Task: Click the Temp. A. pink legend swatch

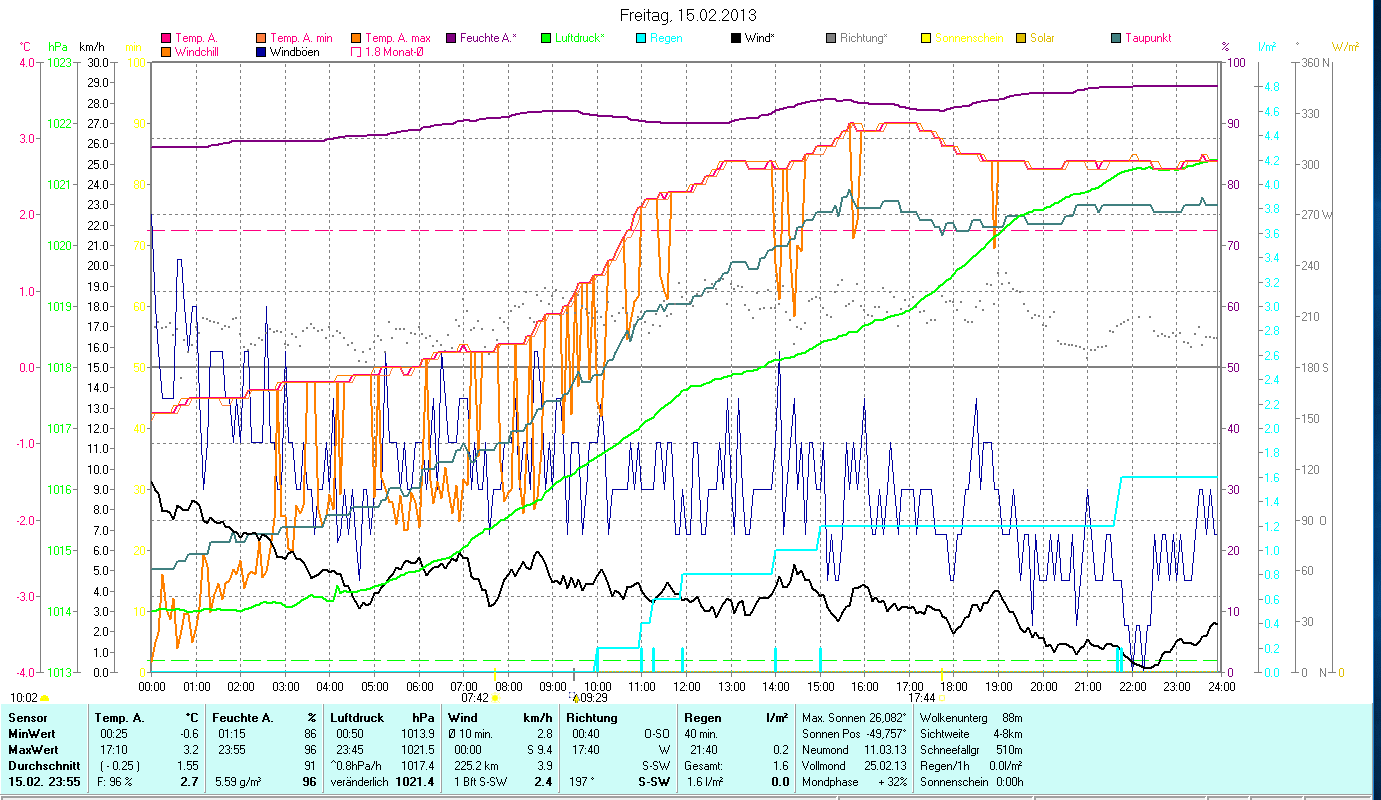Action: 166,38
